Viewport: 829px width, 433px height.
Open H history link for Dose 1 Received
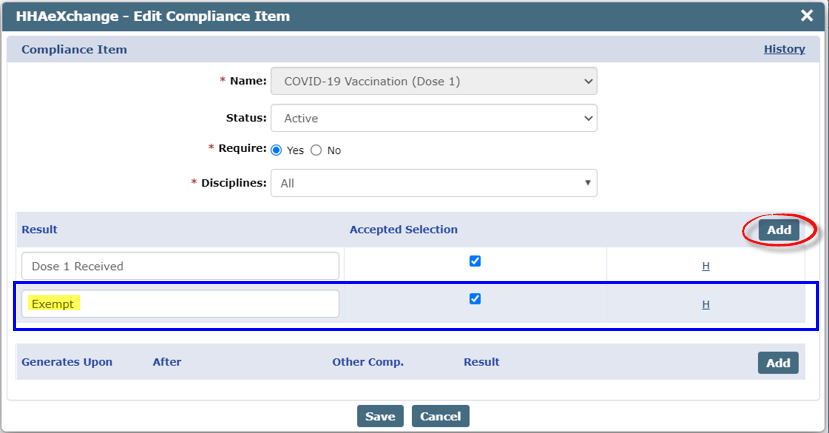pos(705,267)
